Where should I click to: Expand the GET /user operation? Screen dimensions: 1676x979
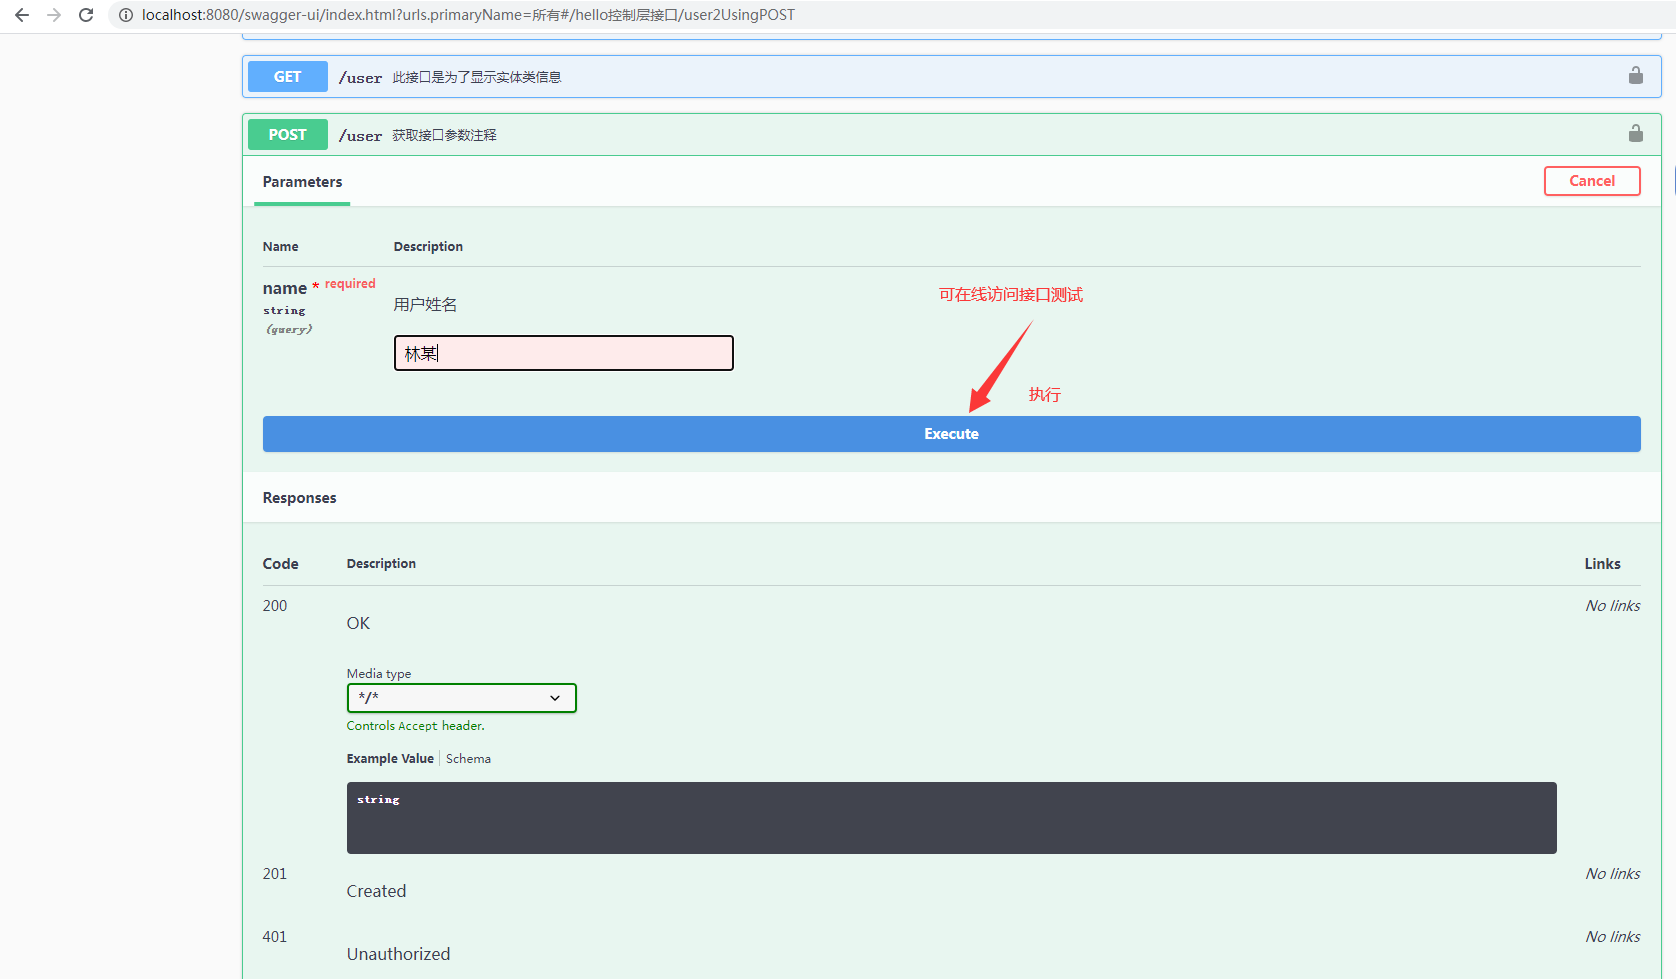(x=951, y=77)
